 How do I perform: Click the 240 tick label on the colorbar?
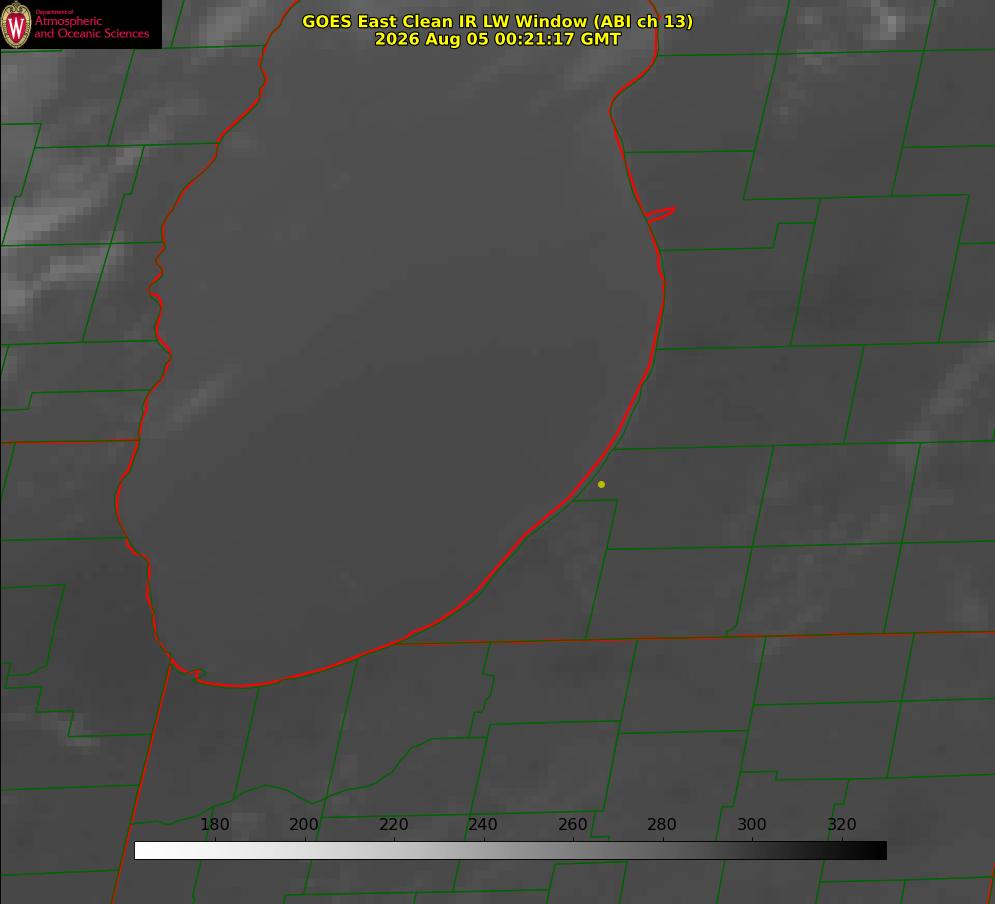coord(483,824)
